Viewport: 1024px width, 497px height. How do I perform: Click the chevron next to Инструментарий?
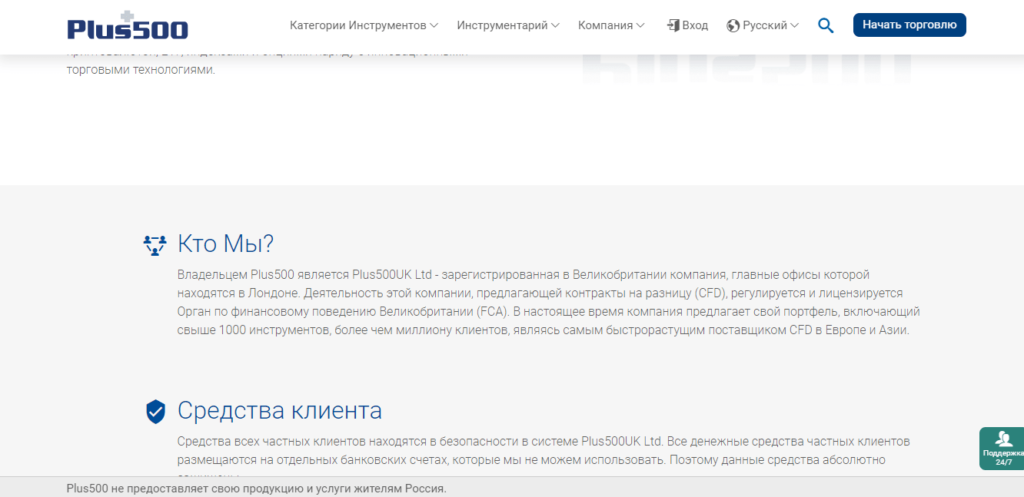[555, 25]
